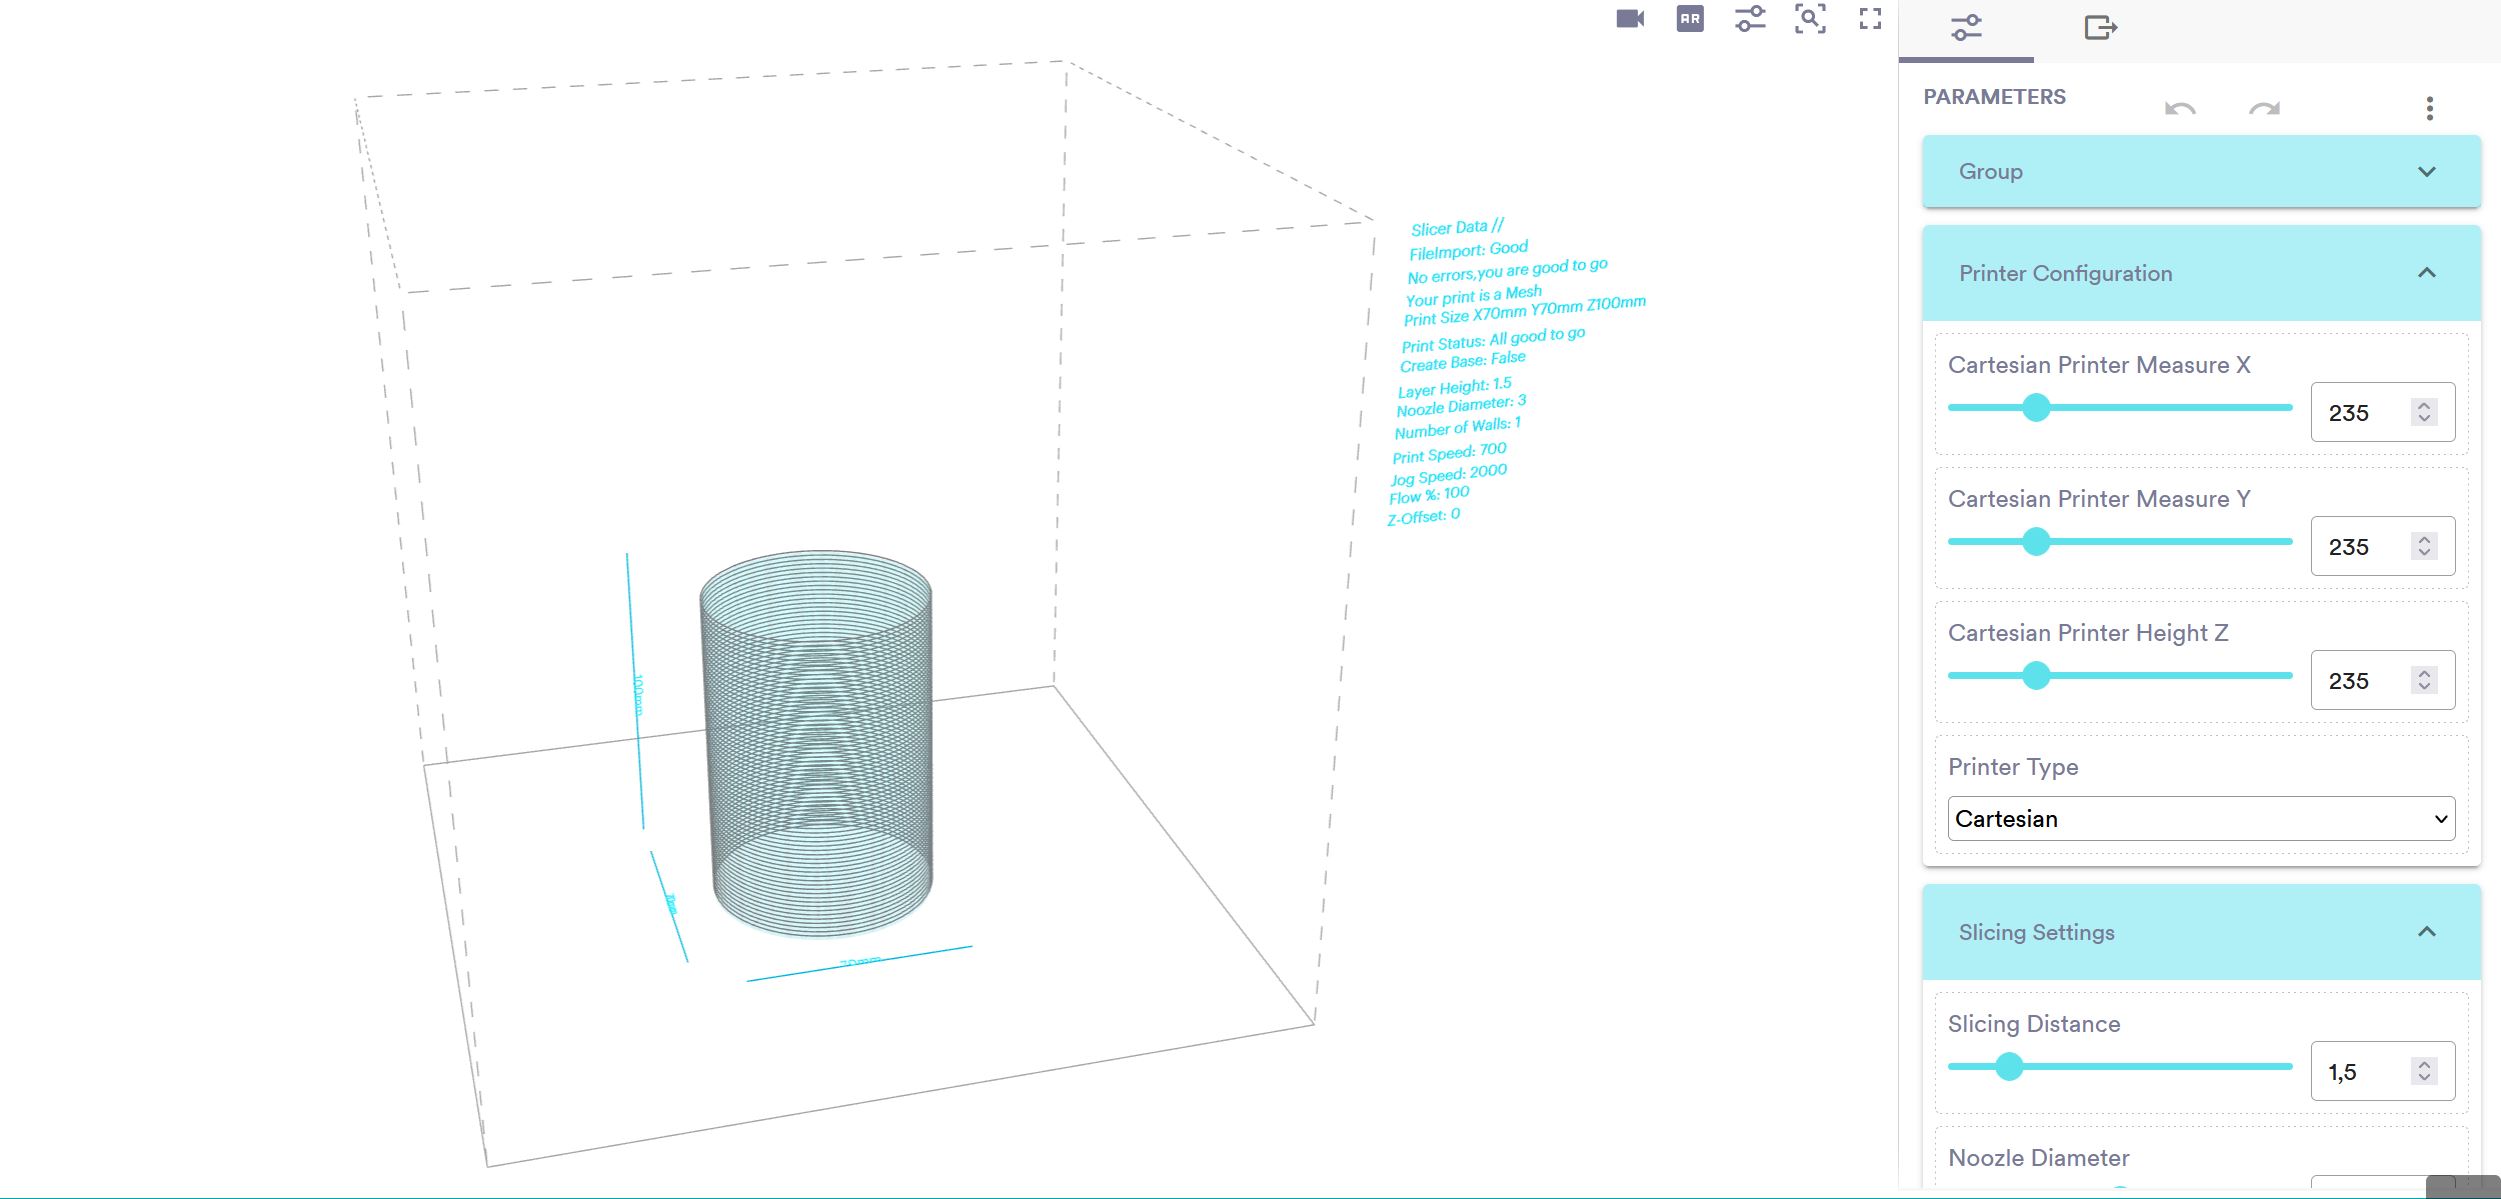Select Cartesian from Printer Type dropdown

tap(2195, 818)
